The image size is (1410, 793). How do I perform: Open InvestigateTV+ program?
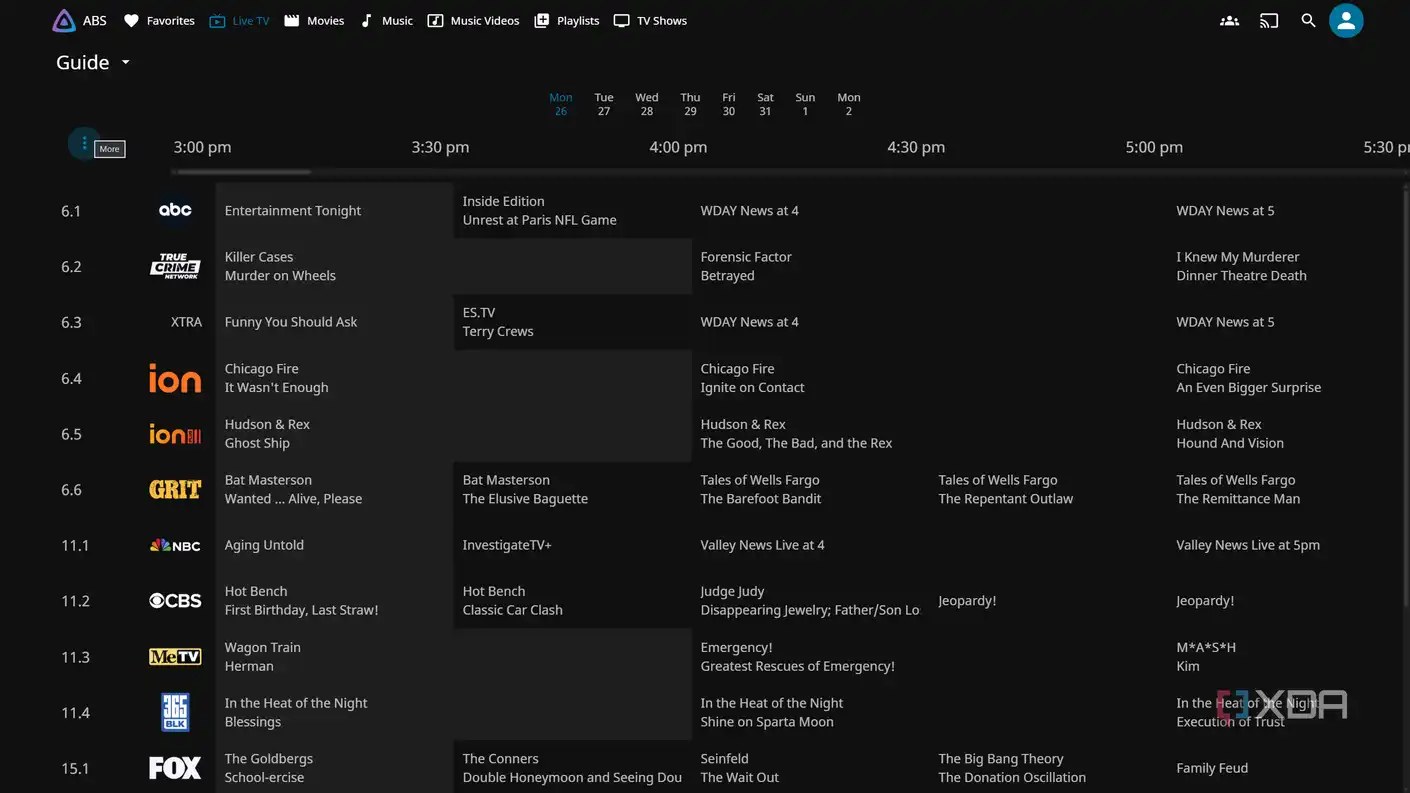click(572, 545)
